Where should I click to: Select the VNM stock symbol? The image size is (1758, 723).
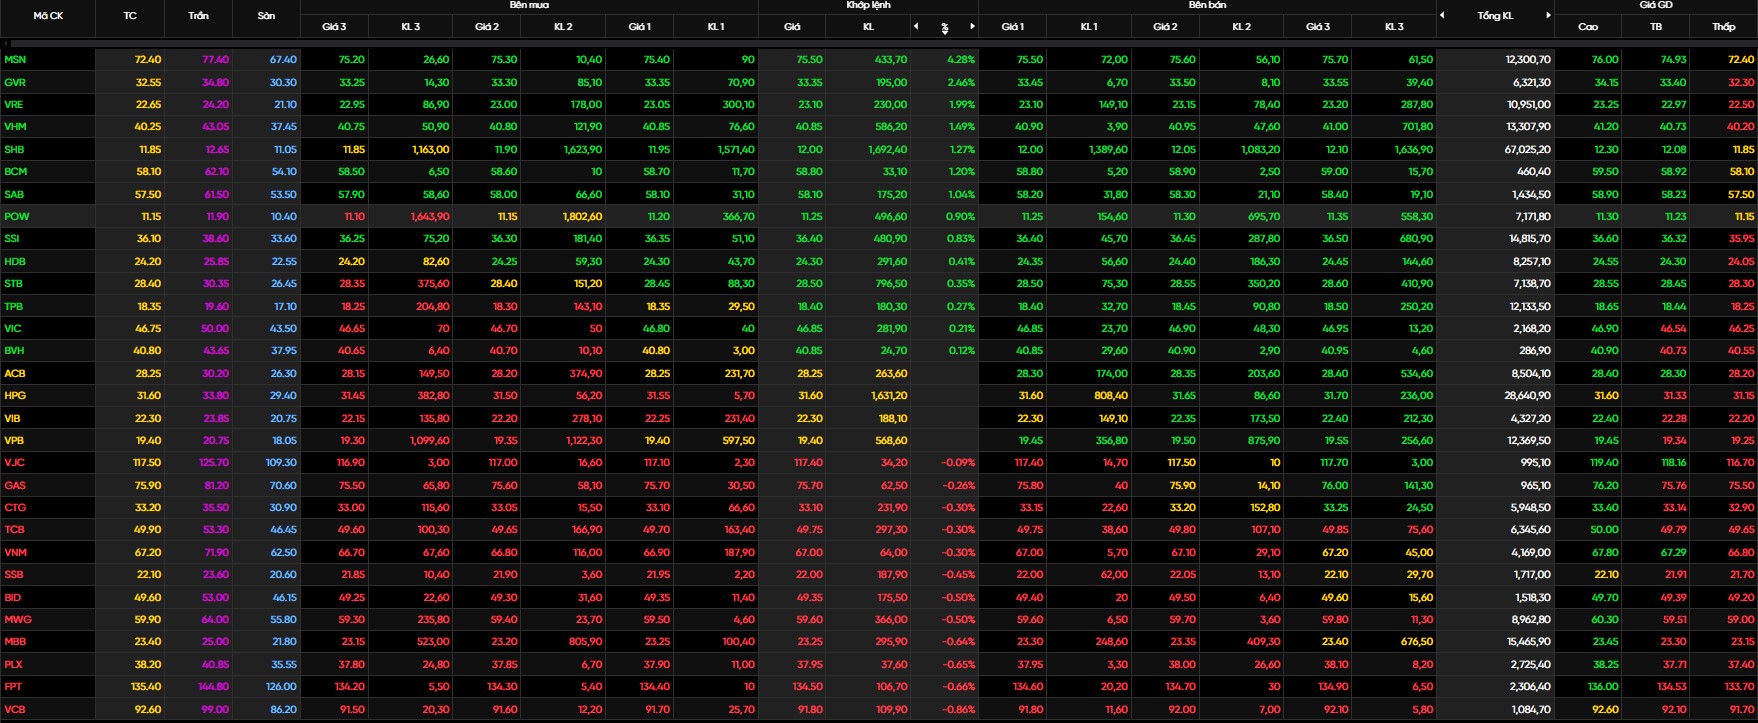pos(15,552)
